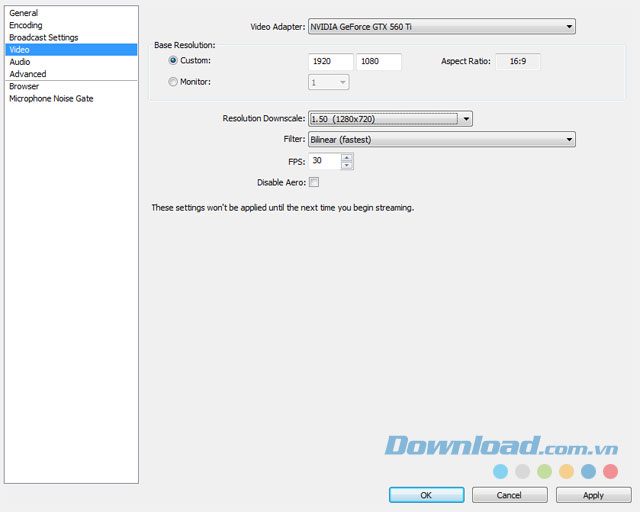The image size is (640, 512).
Task: Open the Audio settings page
Action: (x=20, y=62)
